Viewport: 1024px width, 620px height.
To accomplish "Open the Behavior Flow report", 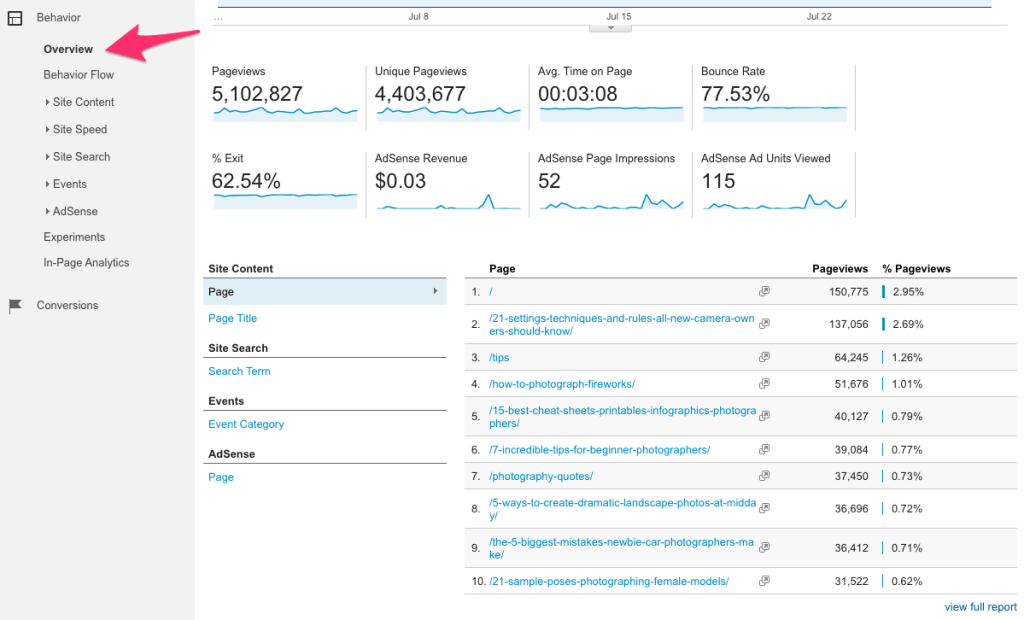I will [x=78, y=74].
